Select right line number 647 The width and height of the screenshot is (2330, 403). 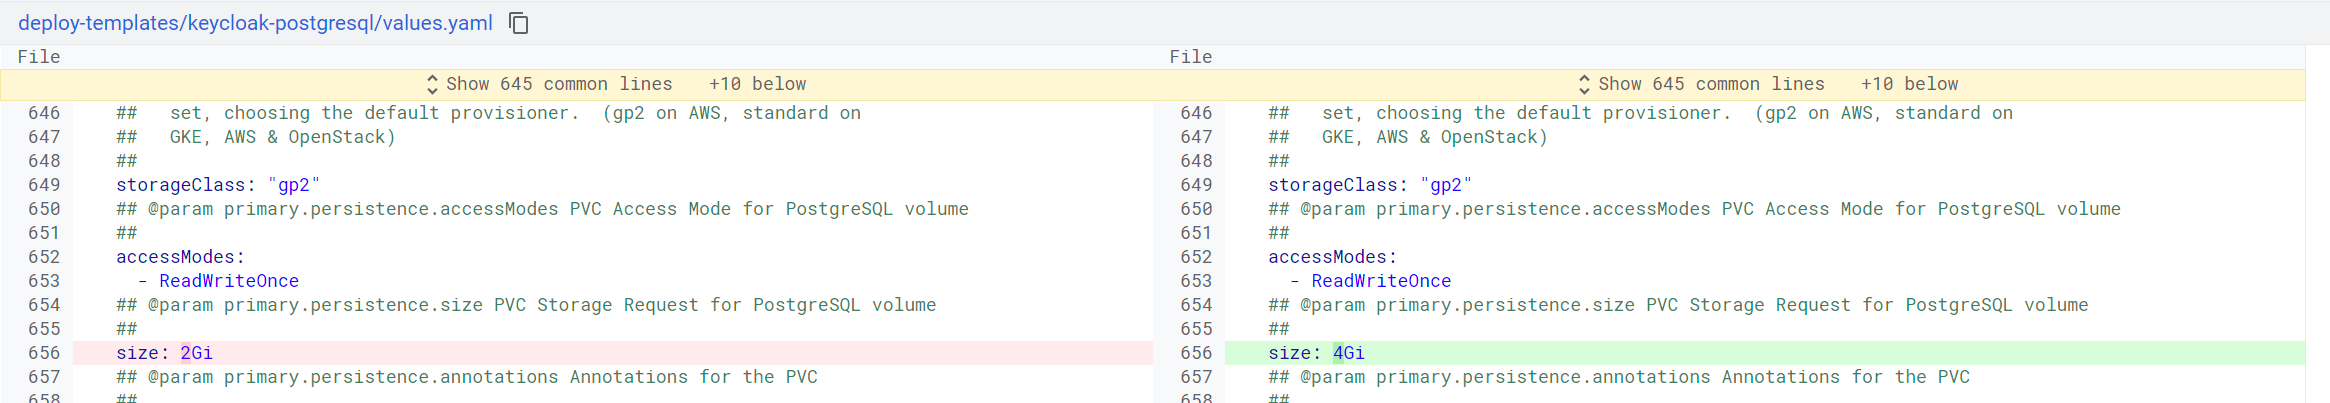point(1196,137)
